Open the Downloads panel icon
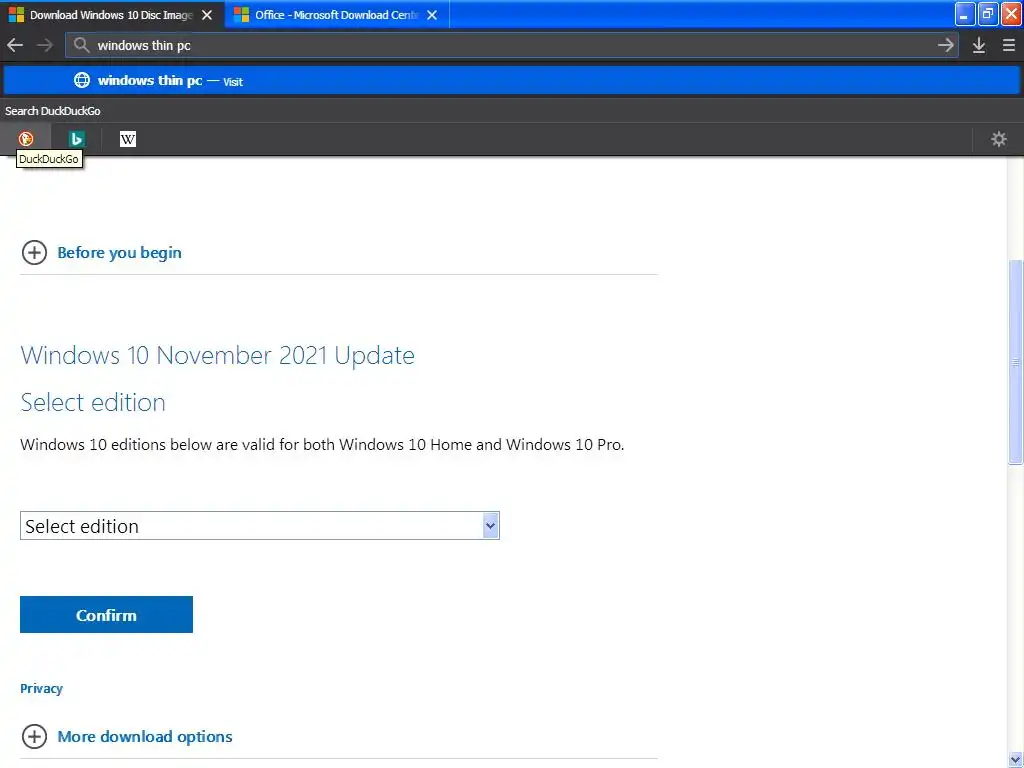Viewport: 1024px width, 768px height. (978, 45)
